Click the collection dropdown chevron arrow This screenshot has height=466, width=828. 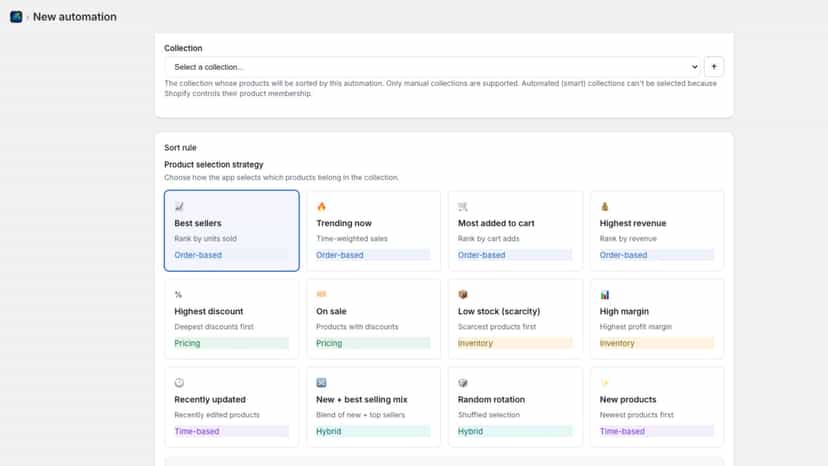click(694, 67)
